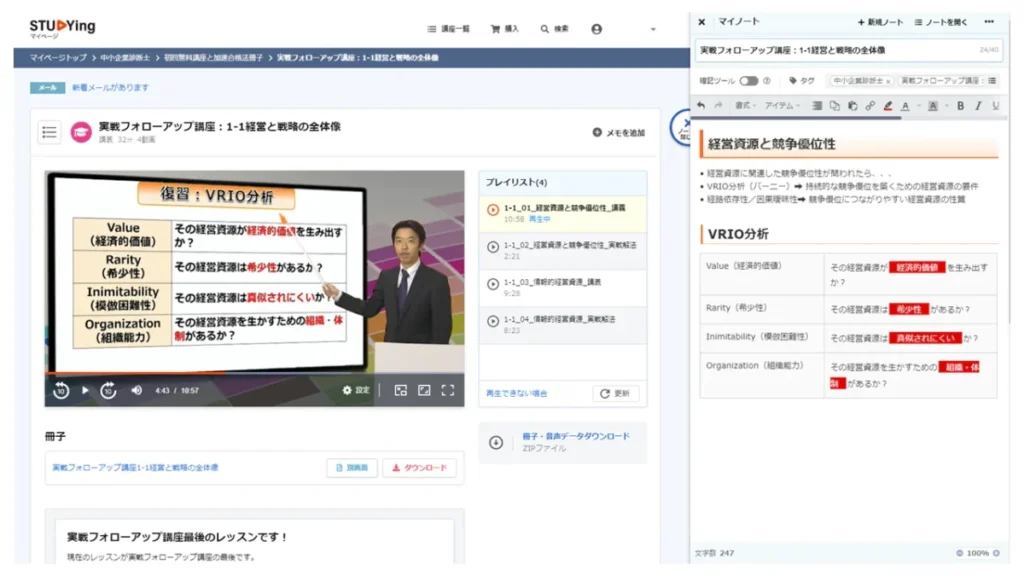Viewport: 1024px width, 576px height.
Task: Remove the 中小企業診断士 tag
Action: (x=888, y=82)
